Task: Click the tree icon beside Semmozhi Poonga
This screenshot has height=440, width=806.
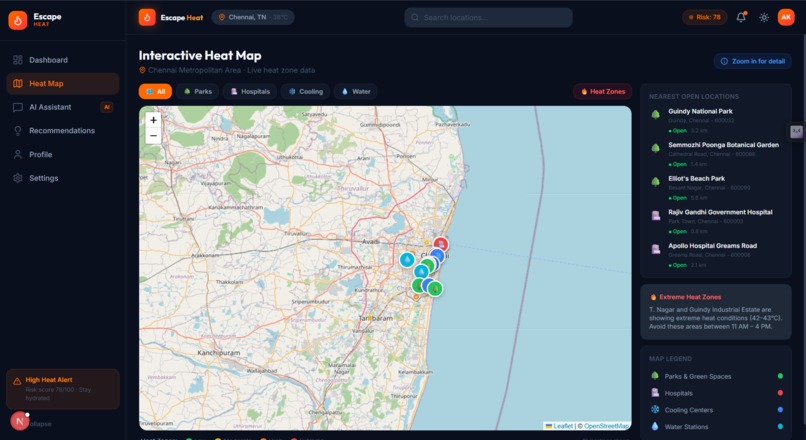Action: [655, 148]
